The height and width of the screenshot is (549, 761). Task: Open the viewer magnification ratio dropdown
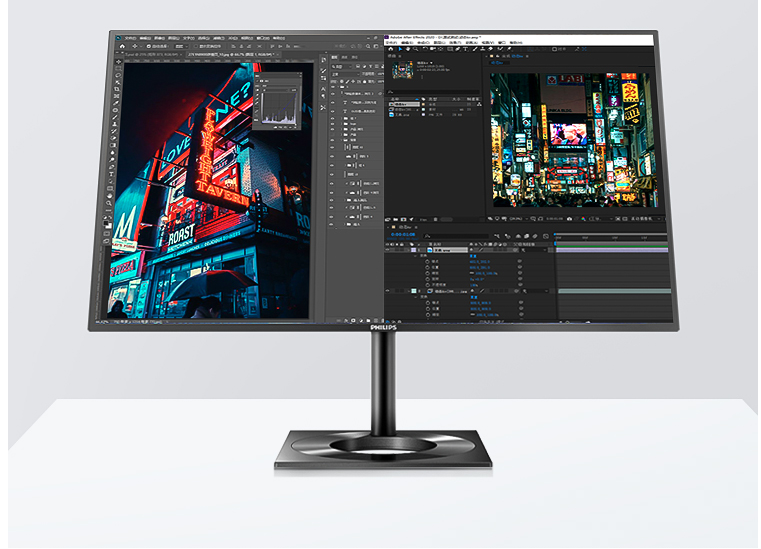pyautogui.click(x=517, y=219)
